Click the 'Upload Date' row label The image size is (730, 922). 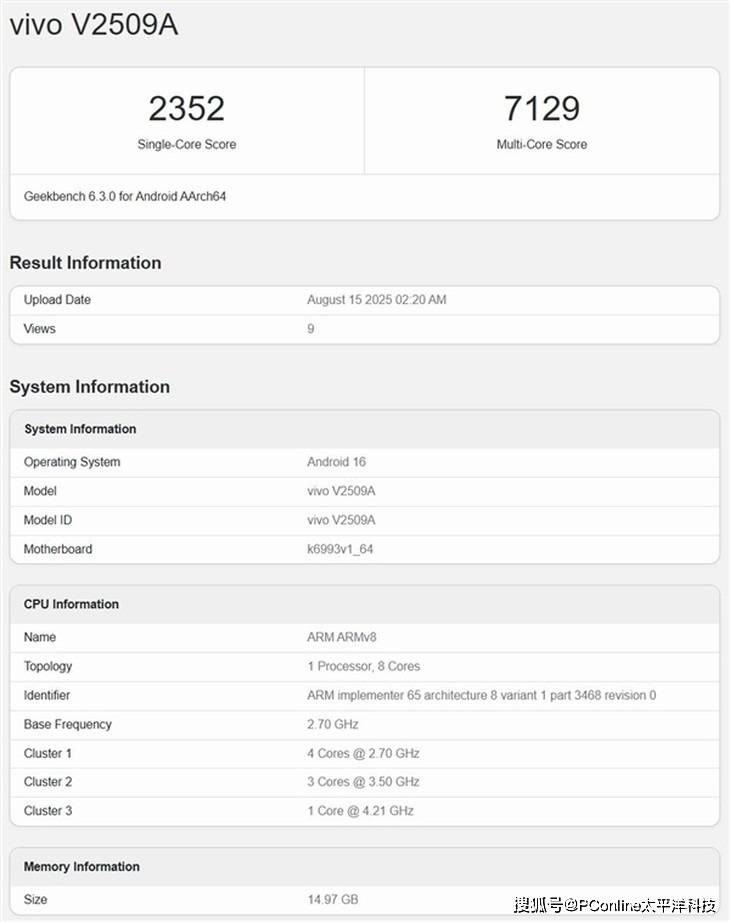click(57, 300)
